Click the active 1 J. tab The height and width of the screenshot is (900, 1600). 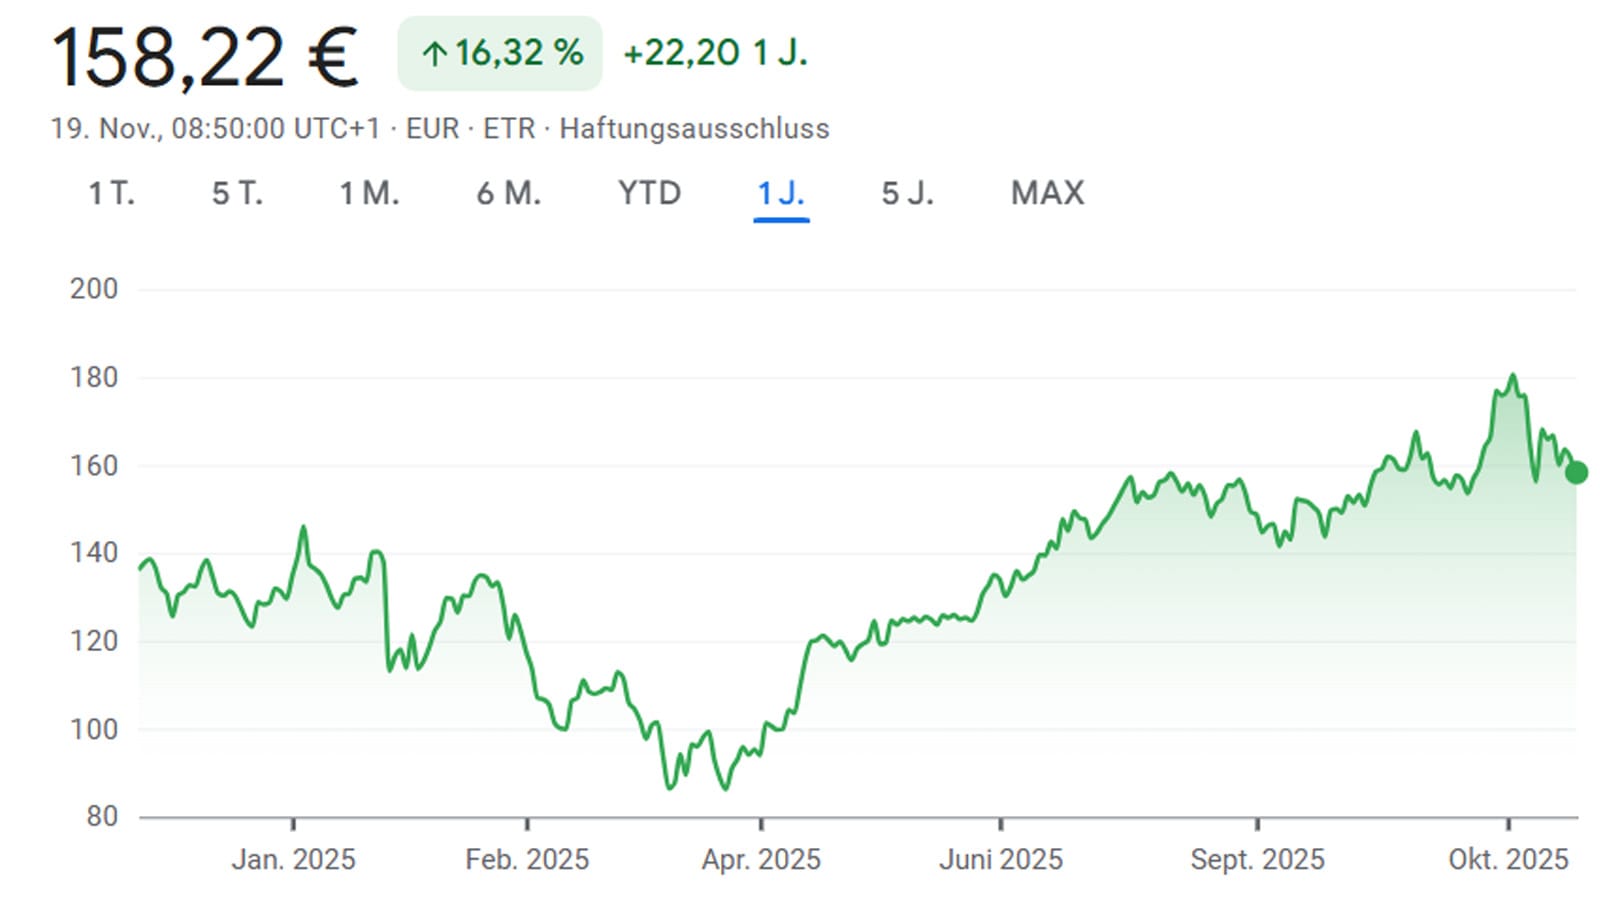point(781,193)
